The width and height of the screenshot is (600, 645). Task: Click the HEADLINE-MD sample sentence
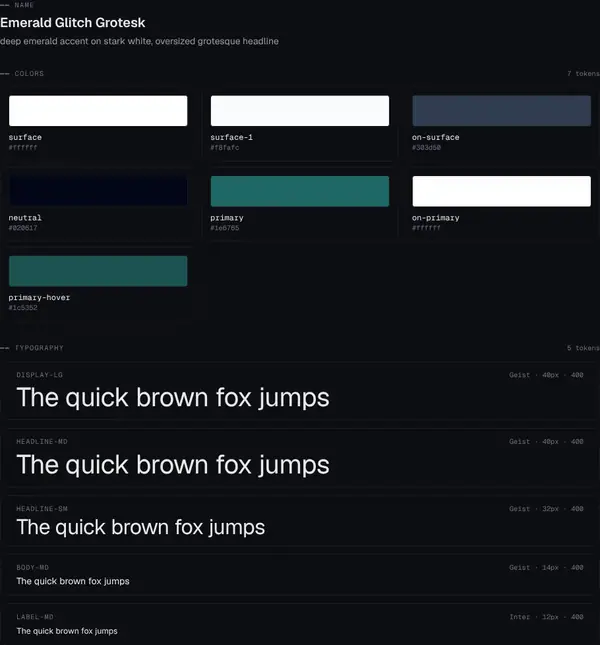173,465
